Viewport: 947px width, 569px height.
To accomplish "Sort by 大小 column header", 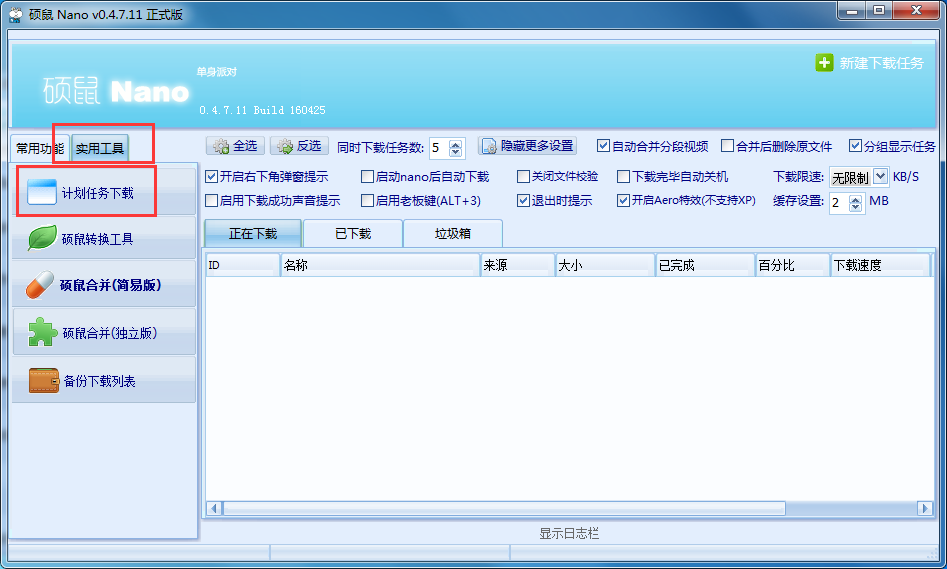I will point(605,265).
